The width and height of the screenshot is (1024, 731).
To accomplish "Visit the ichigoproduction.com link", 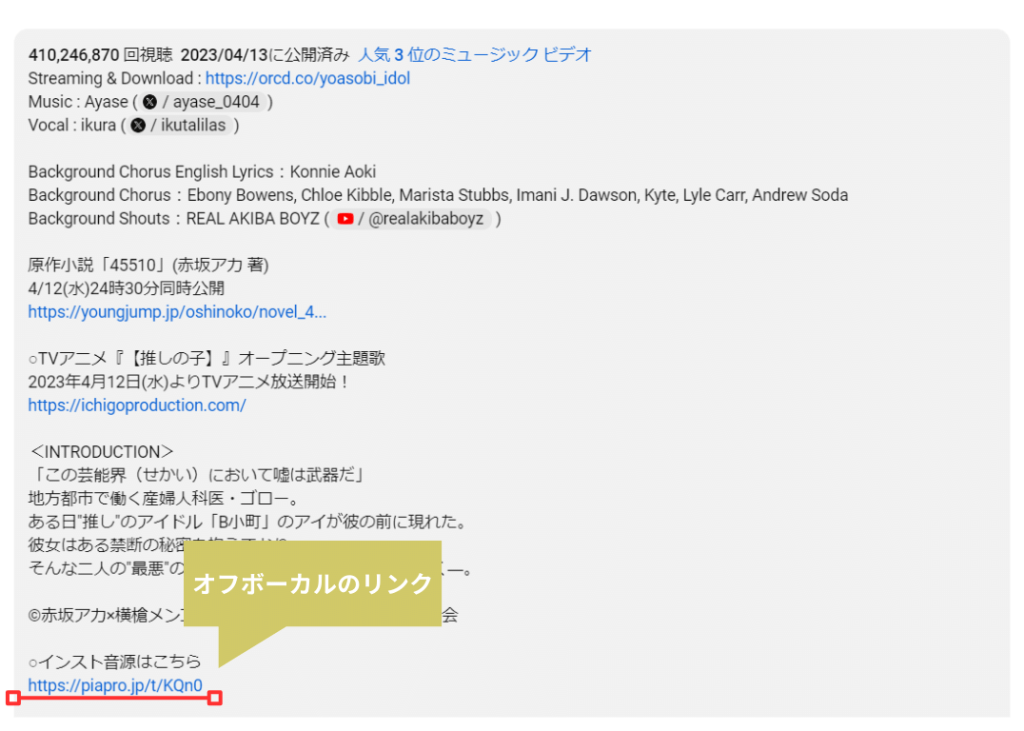I will [x=137, y=406].
